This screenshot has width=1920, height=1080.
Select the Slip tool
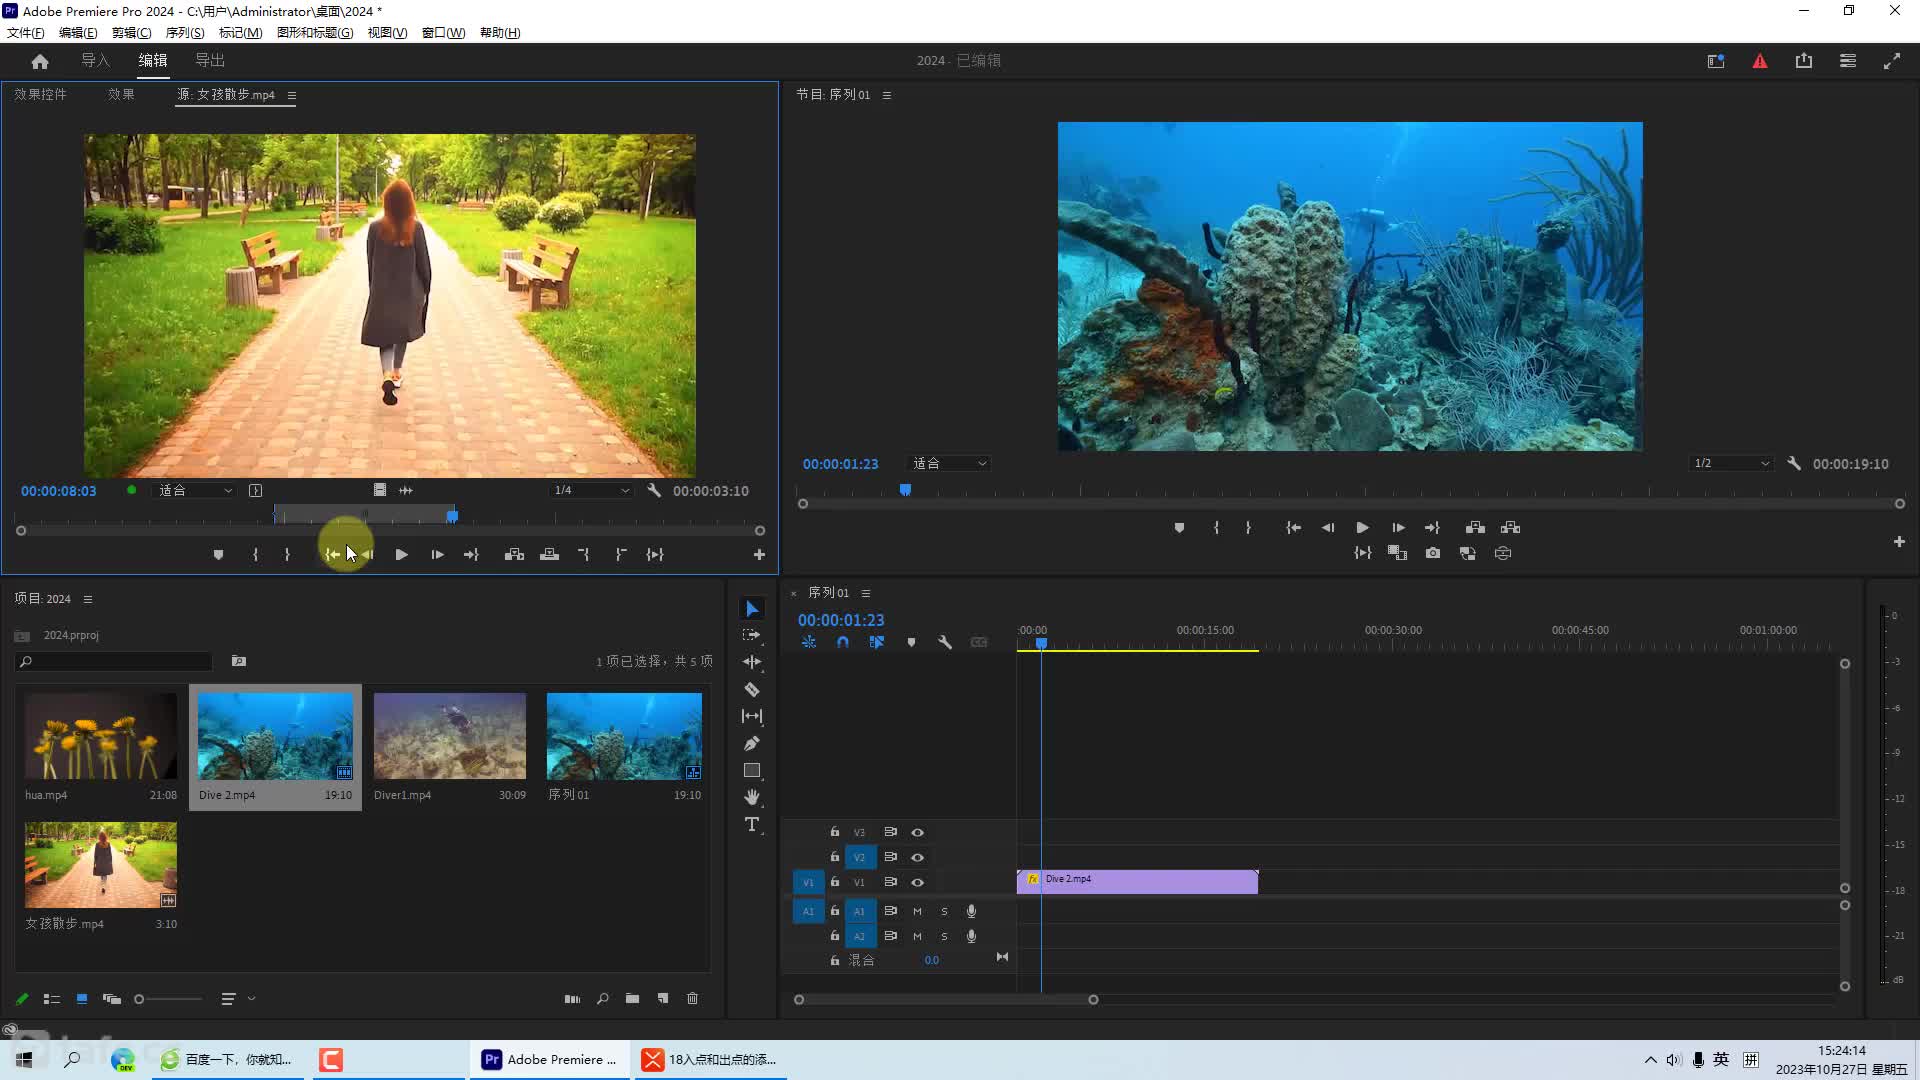coord(752,716)
